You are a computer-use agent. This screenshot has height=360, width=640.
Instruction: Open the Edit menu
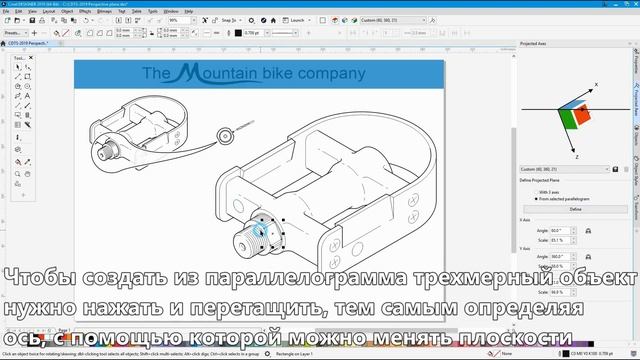(x=18, y=11)
